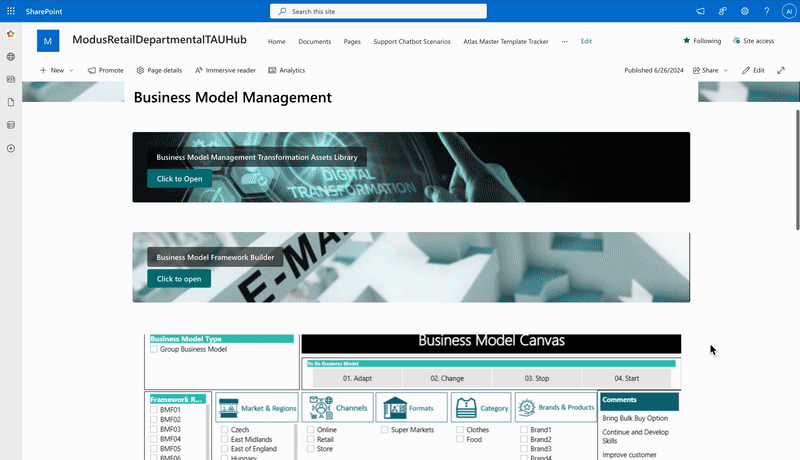Select the Formats store icon
Screen dimensions: 800x460
[395, 408]
